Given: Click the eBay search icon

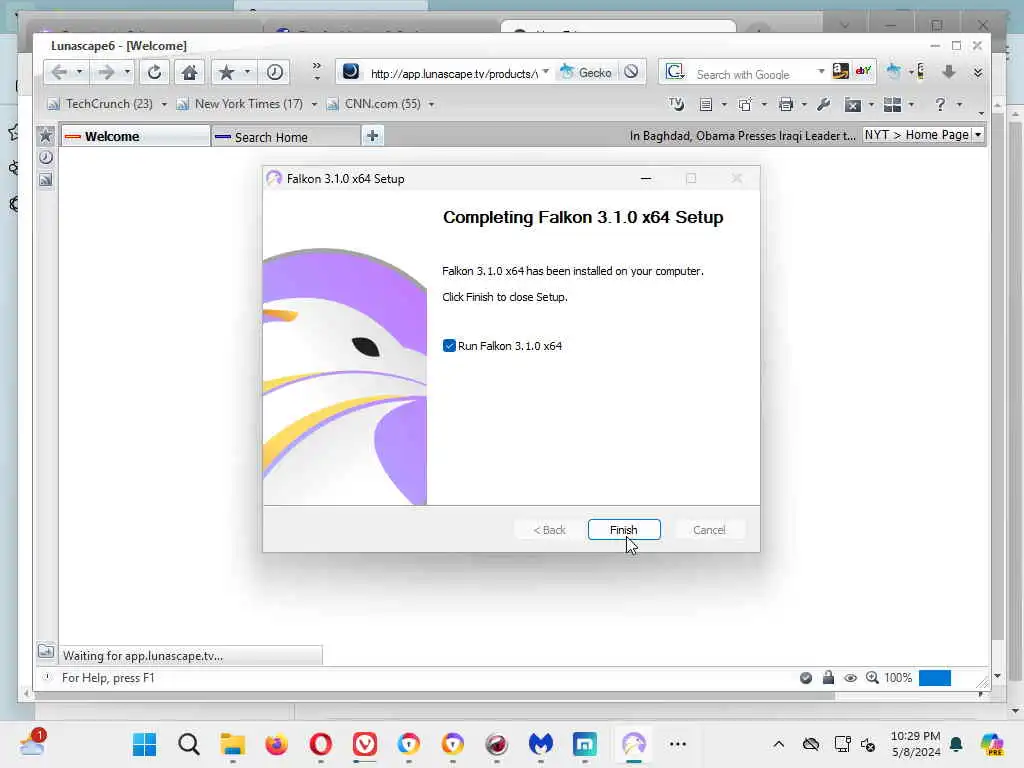Looking at the screenshot, I should [863, 71].
